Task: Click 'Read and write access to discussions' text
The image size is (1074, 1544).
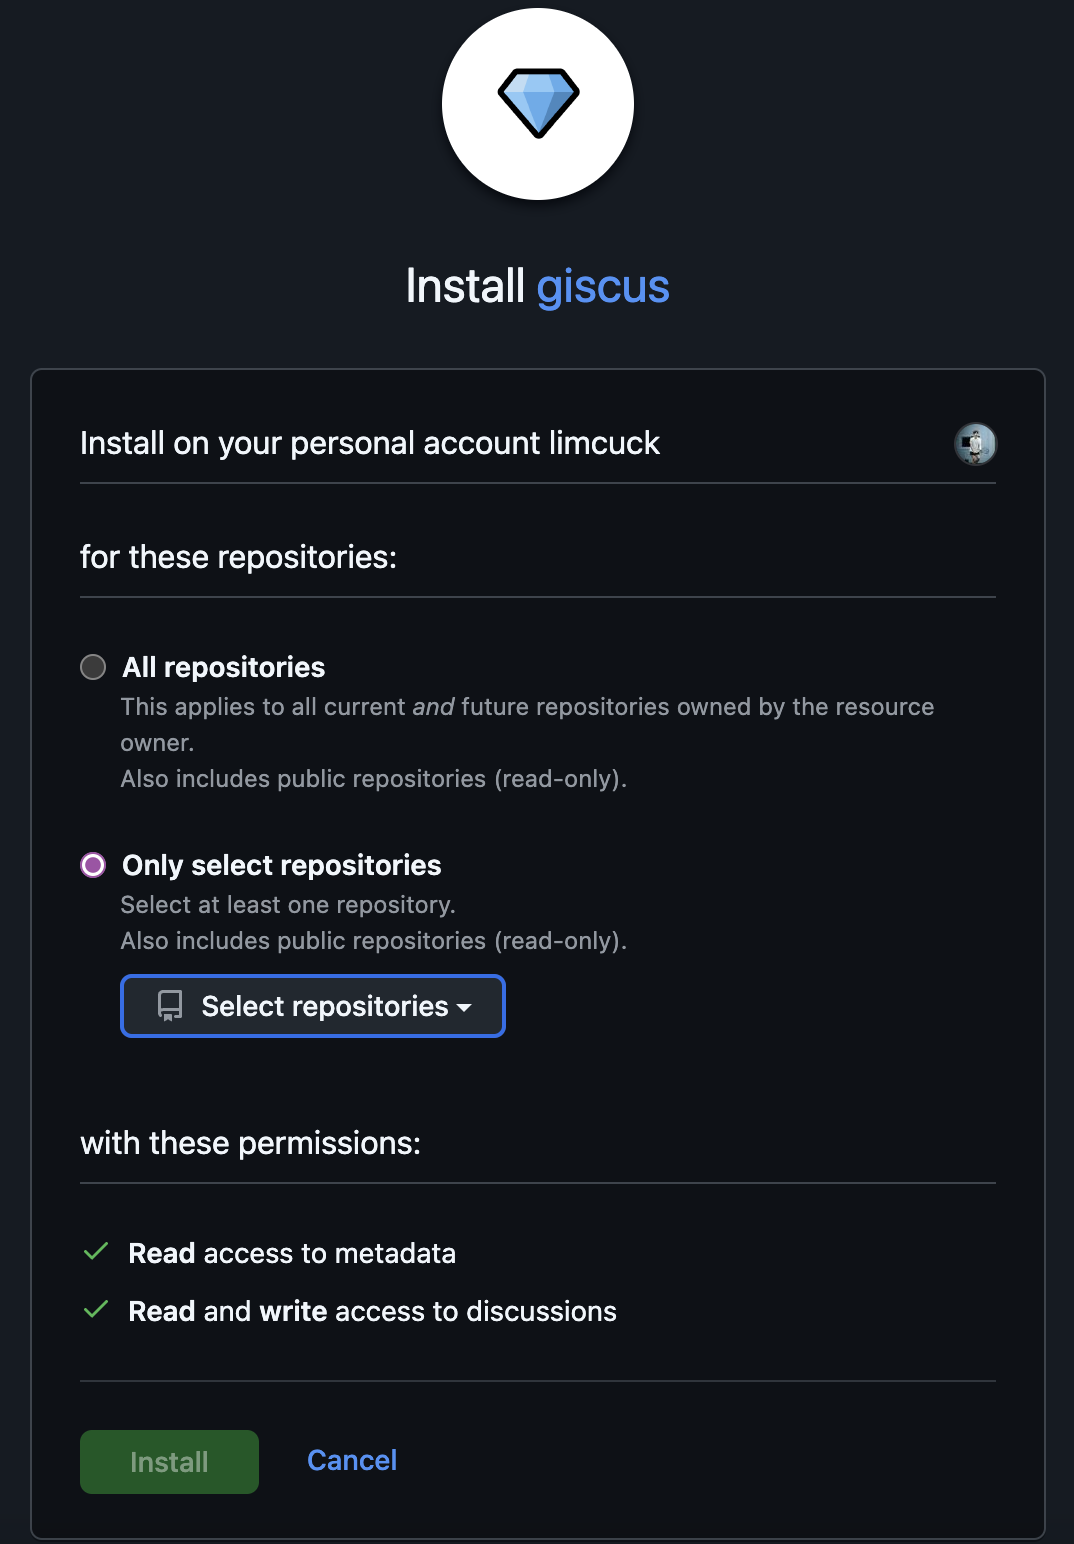Action: (372, 1311)
